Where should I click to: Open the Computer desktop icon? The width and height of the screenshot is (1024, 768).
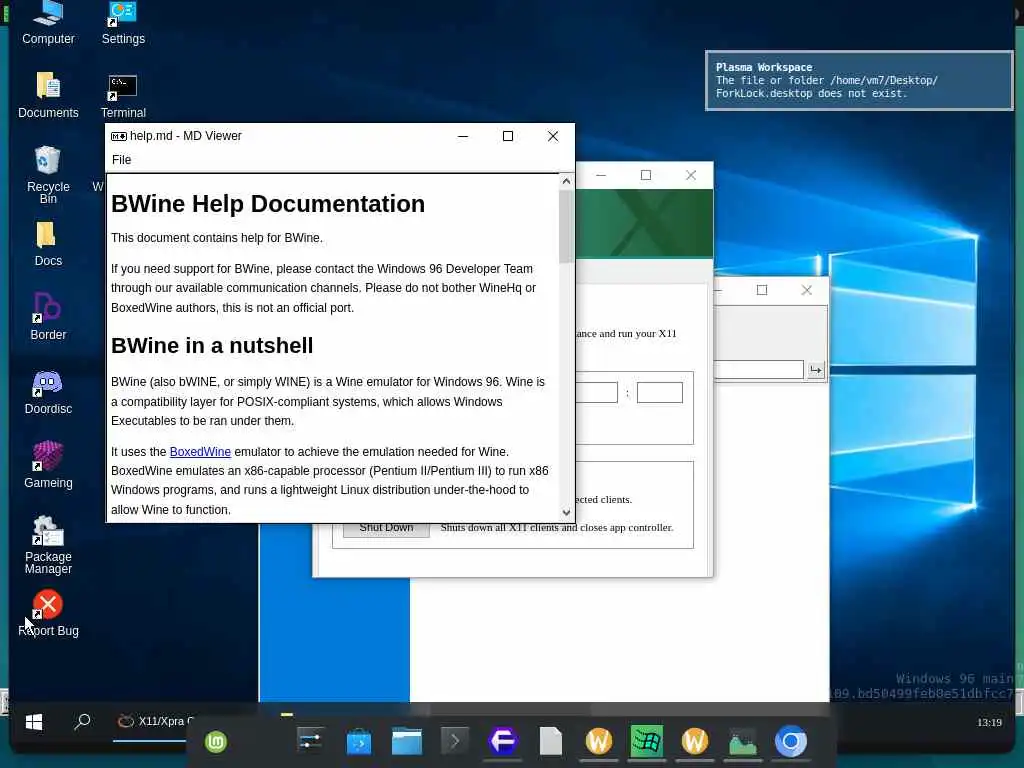48,25
